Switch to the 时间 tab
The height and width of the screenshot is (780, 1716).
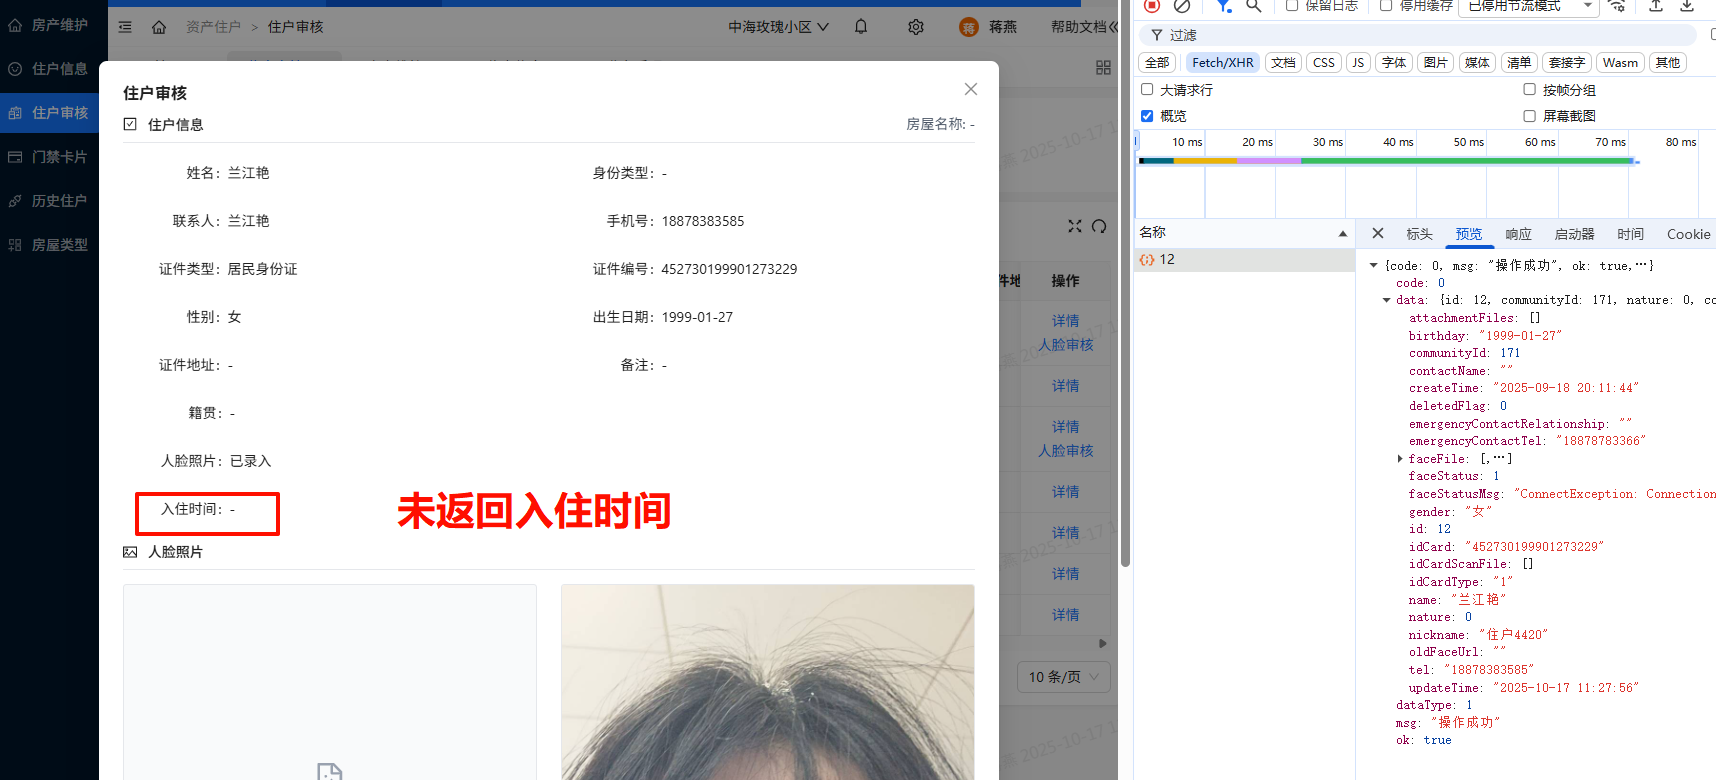(x=1630, y=234)
